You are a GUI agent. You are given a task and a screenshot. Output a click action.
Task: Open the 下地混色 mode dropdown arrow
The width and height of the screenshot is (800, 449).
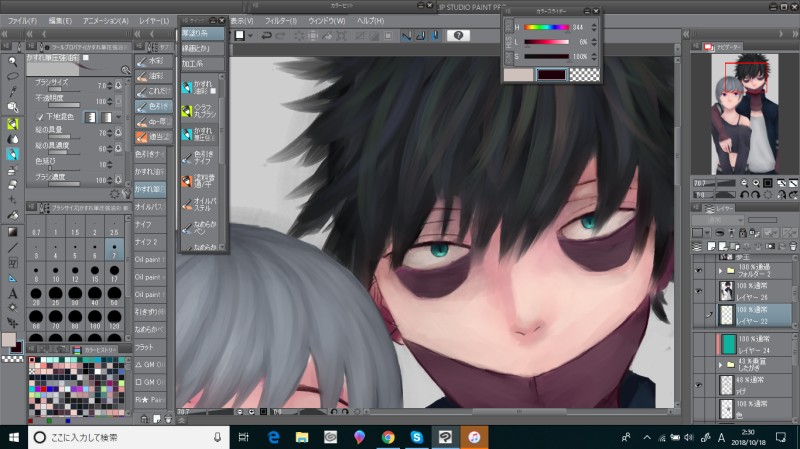point(118,117)
